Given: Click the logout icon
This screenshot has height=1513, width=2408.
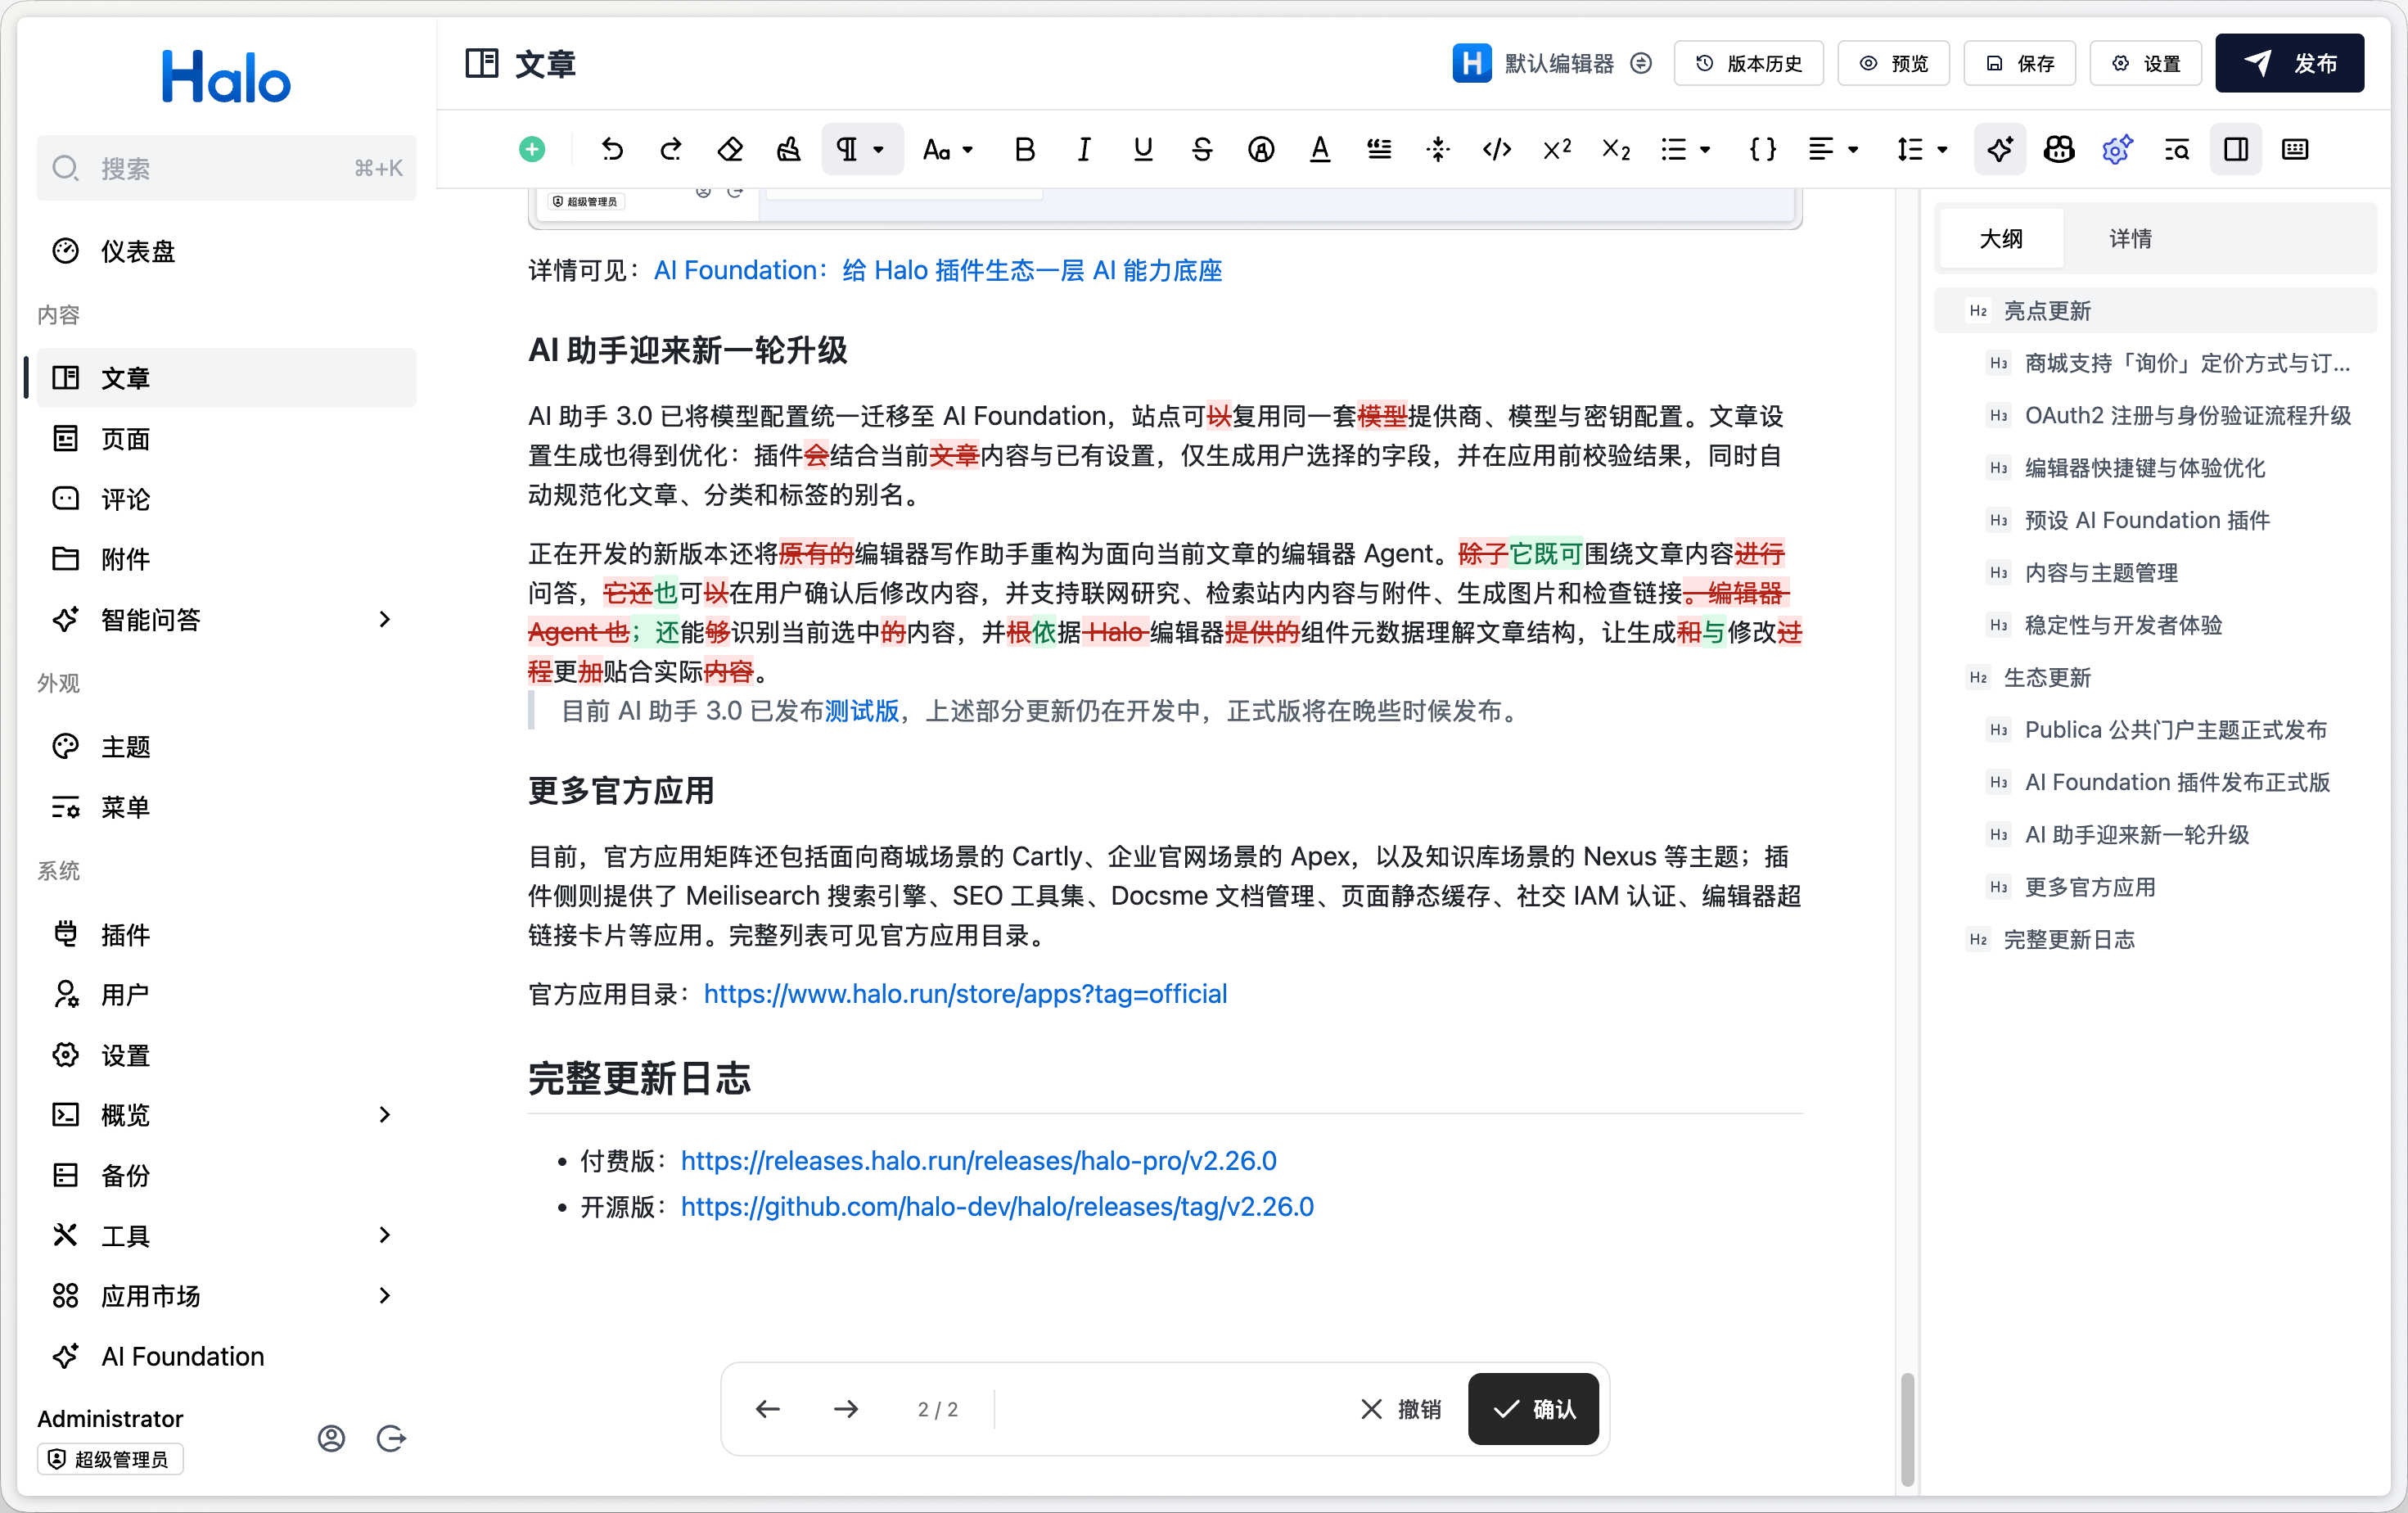Looking at the screenshot, I should [x=391, y=1439].
